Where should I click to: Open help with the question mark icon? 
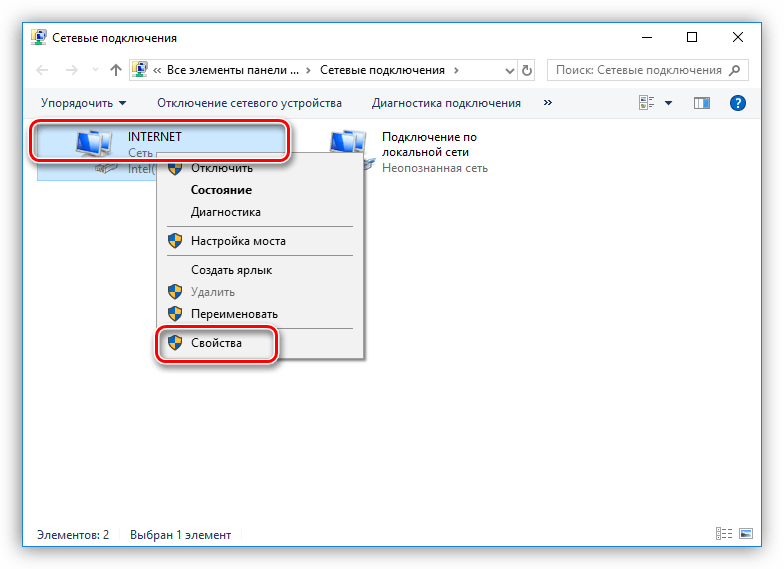tap(738, 103)
